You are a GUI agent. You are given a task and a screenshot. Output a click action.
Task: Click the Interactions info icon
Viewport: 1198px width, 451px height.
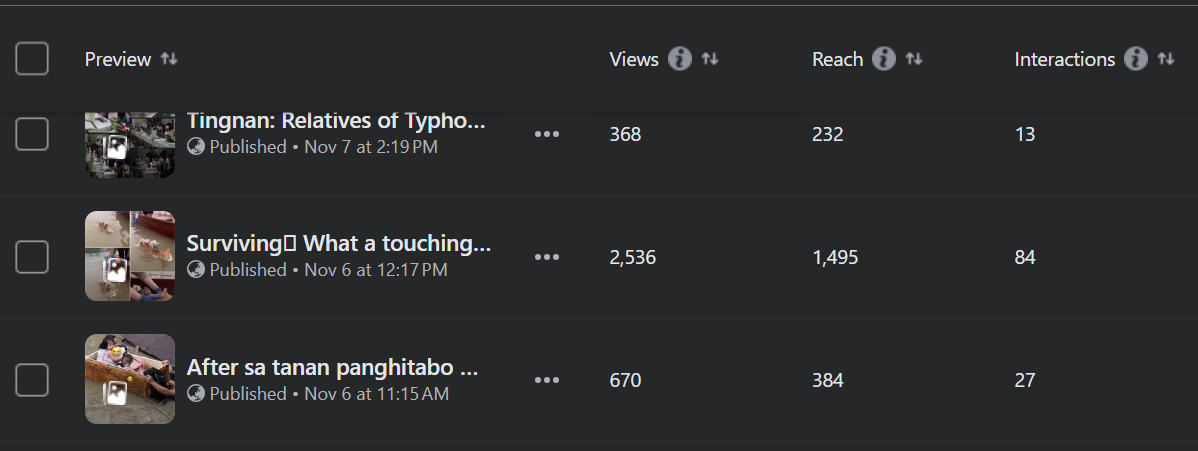pyautogui.click(x=1135, y=59)
